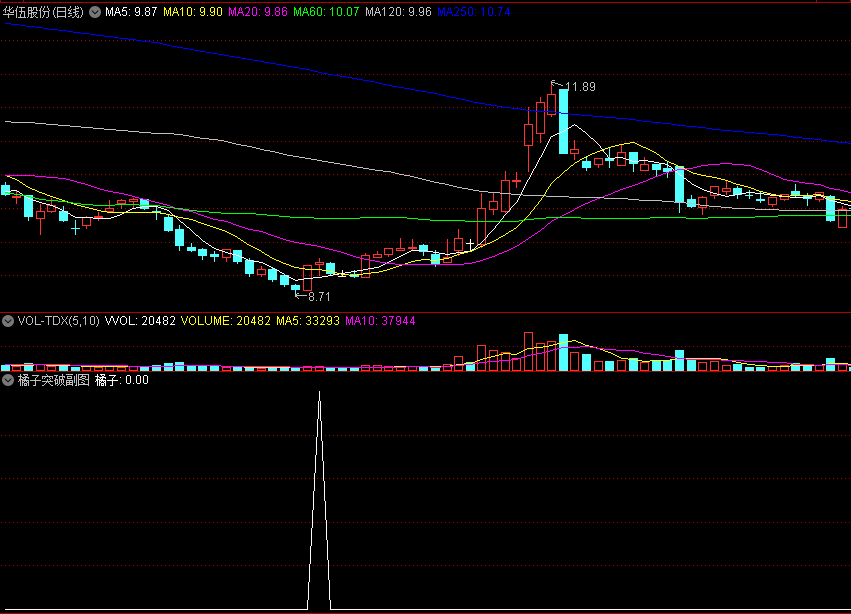
Task: Click the VVOL: 20482 value
Action: [140, 321]
